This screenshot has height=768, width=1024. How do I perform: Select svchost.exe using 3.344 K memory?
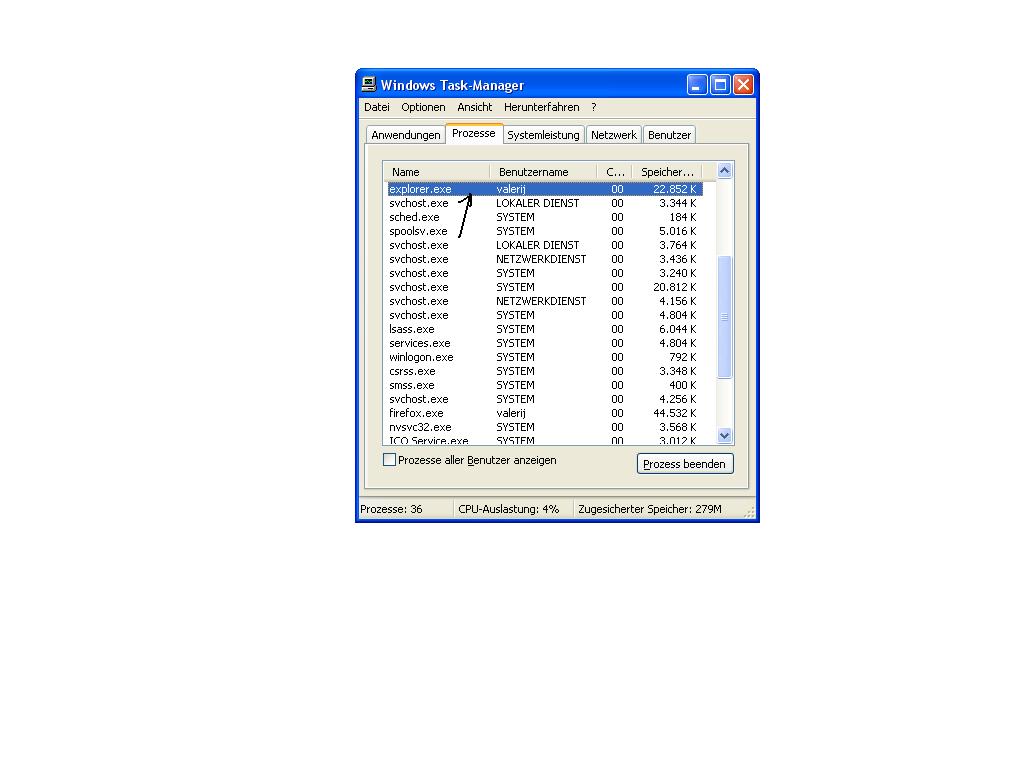point(545,203)
